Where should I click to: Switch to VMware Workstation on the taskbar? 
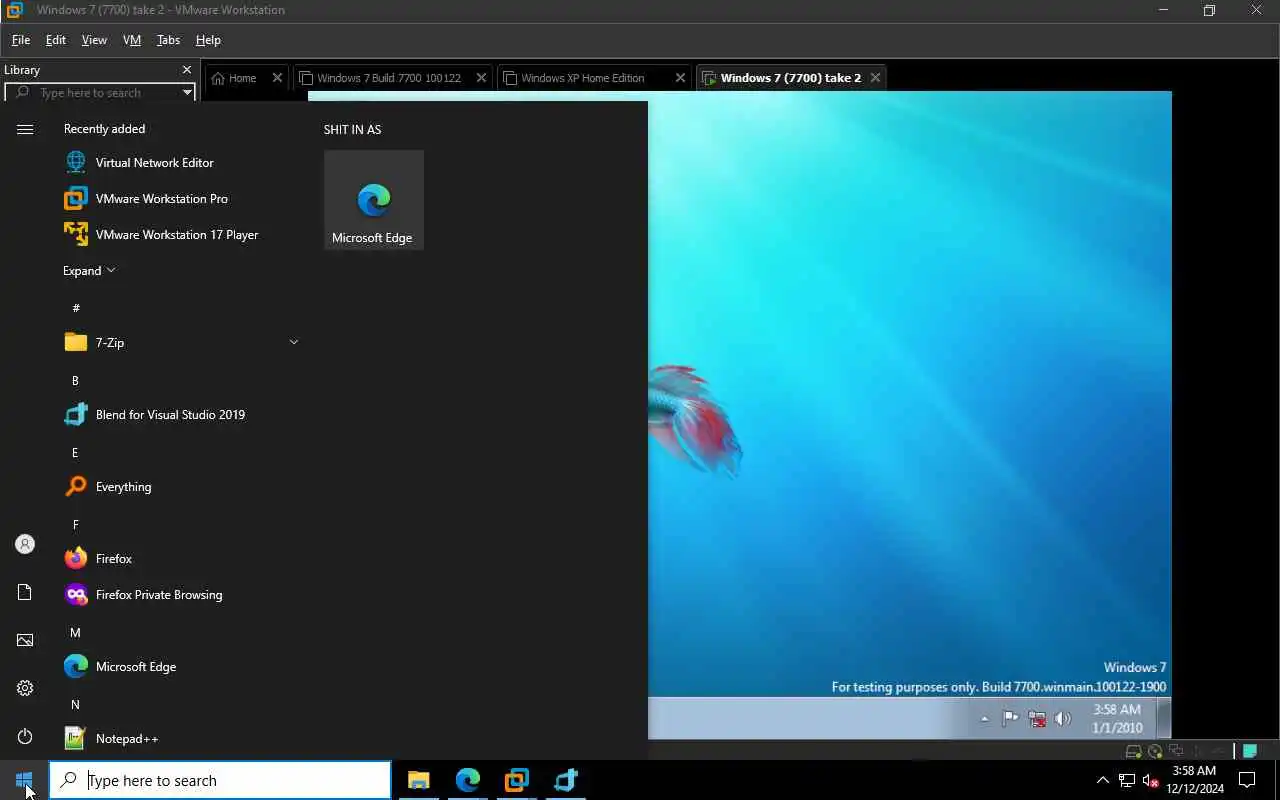point(517,780)
